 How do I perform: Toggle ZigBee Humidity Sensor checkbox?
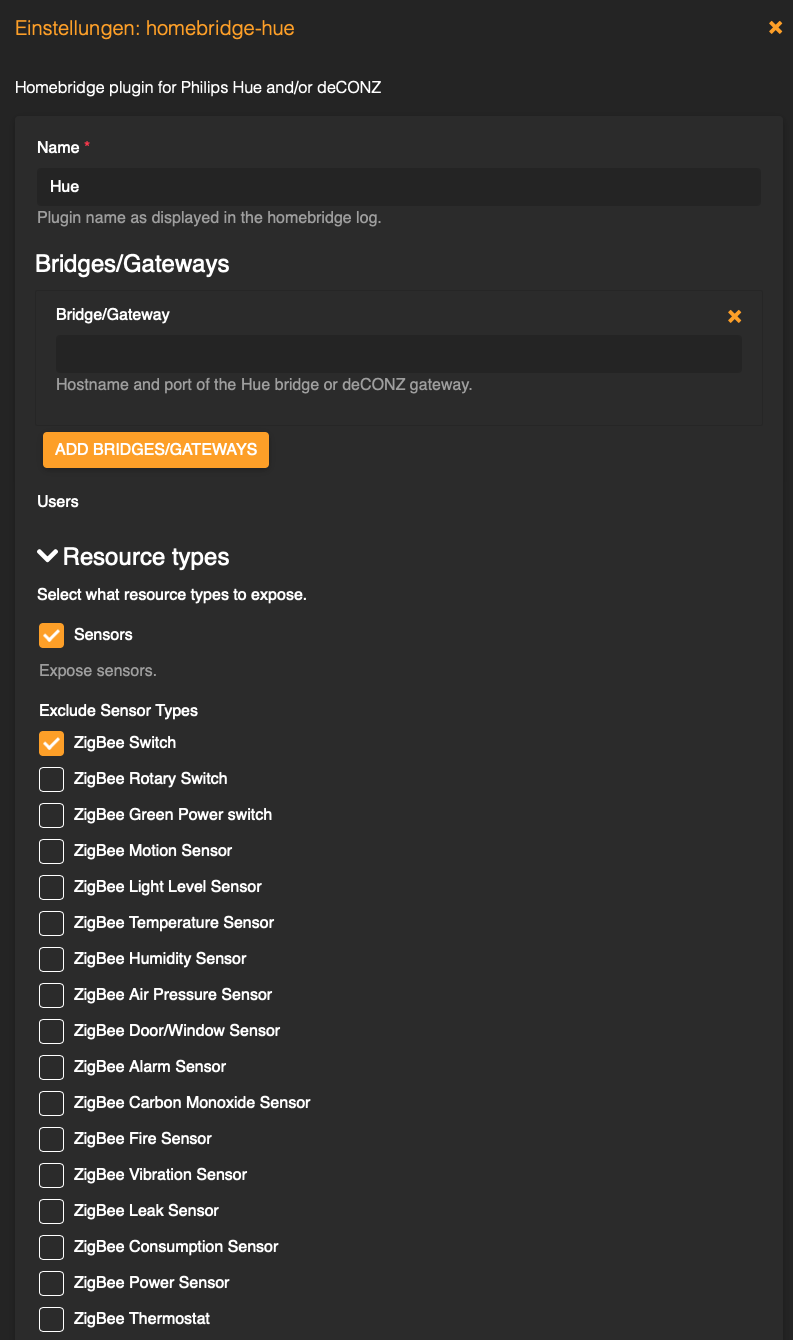pyautogui.click(x=51, y=959)
